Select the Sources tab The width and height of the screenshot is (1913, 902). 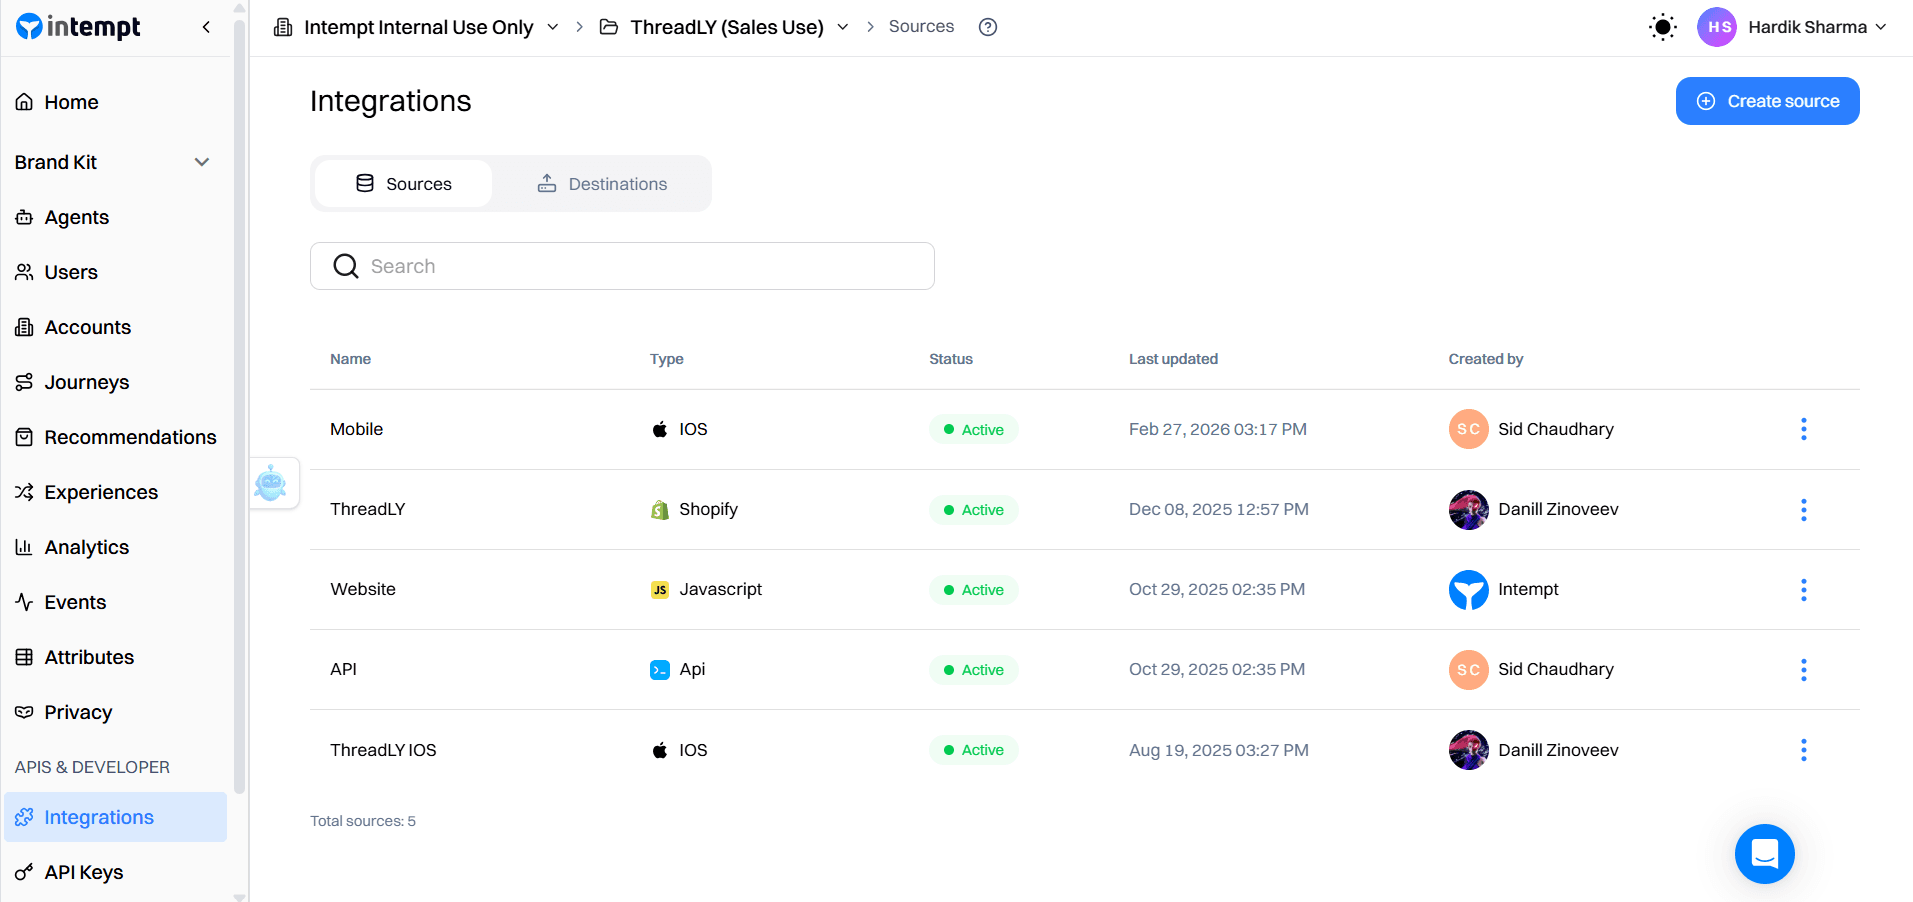click(403, 183)
